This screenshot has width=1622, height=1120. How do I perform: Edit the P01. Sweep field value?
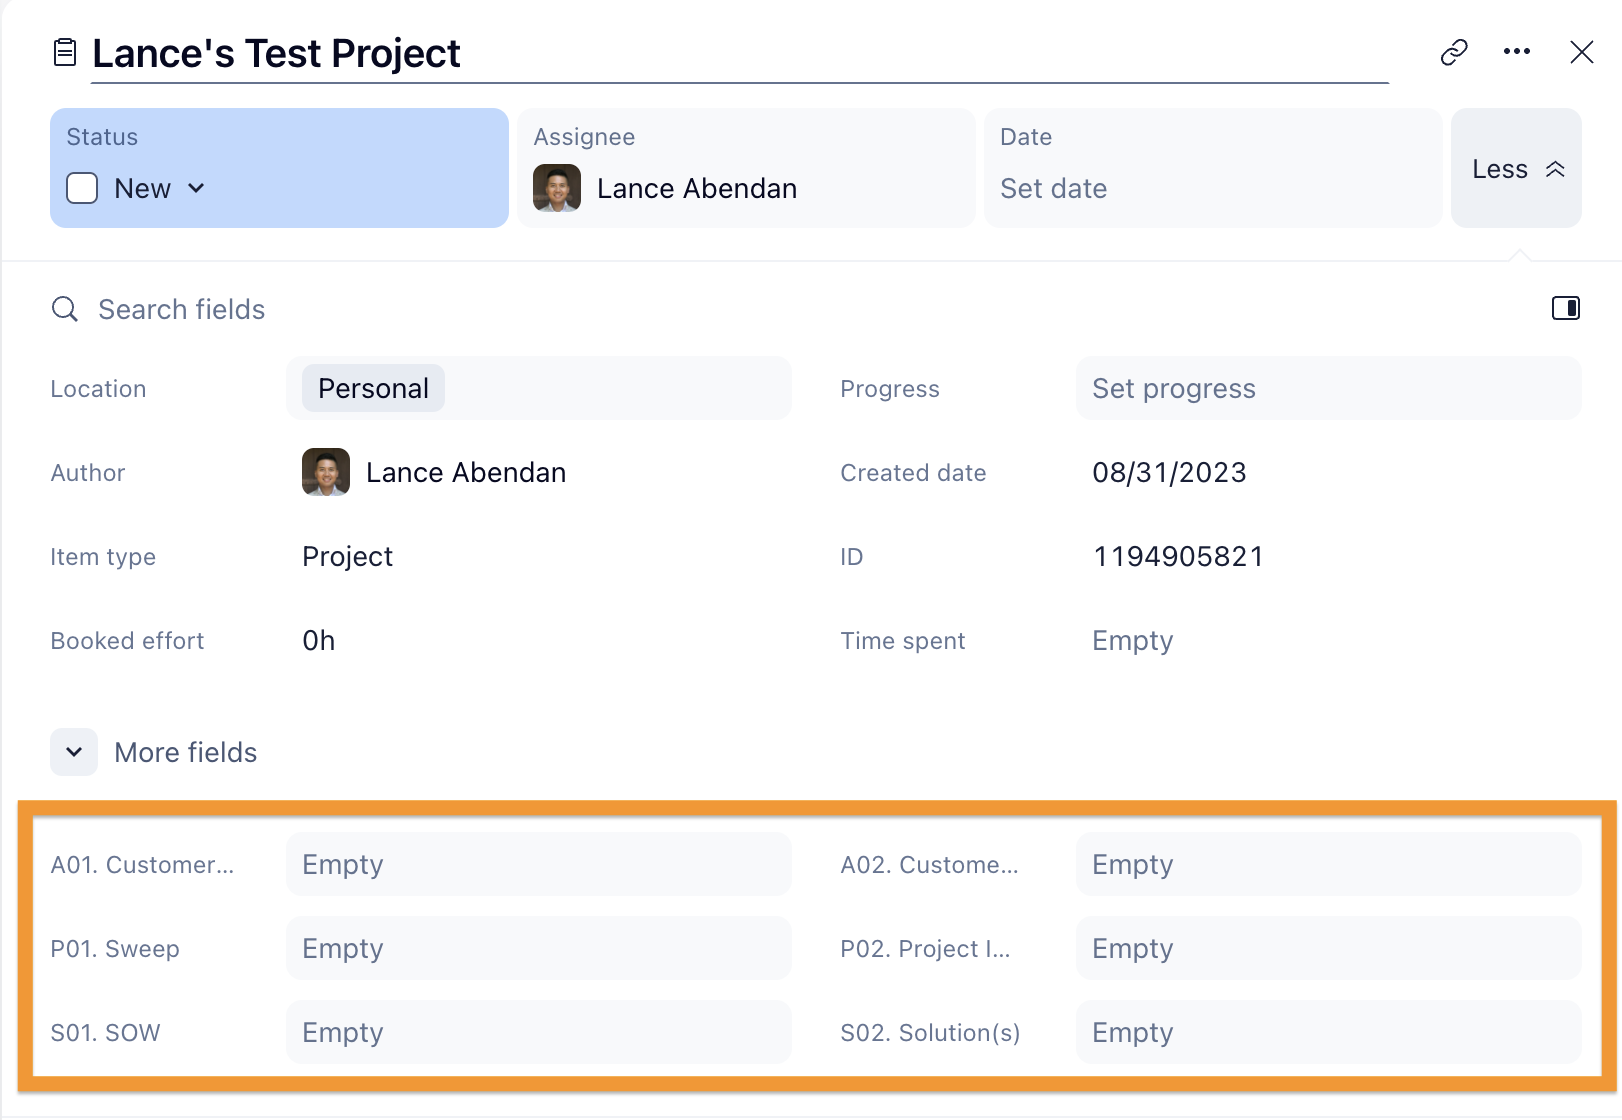[538, 948]
